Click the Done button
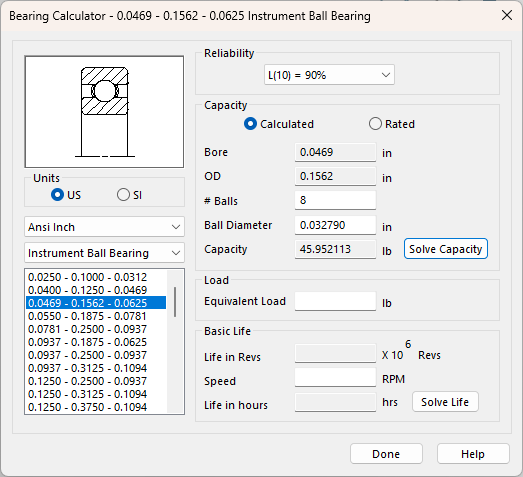This screenshot has width=523, height=477. [386, 454]
